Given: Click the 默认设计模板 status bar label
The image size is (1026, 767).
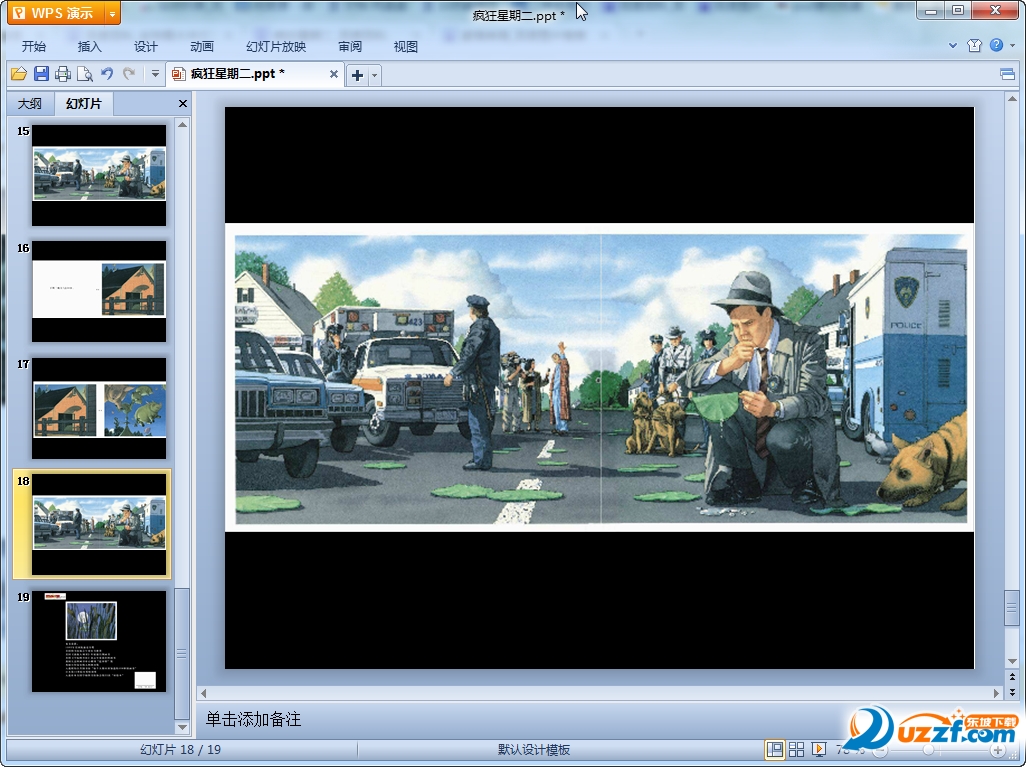Looking at the screenshot, I should coord(534,750).
